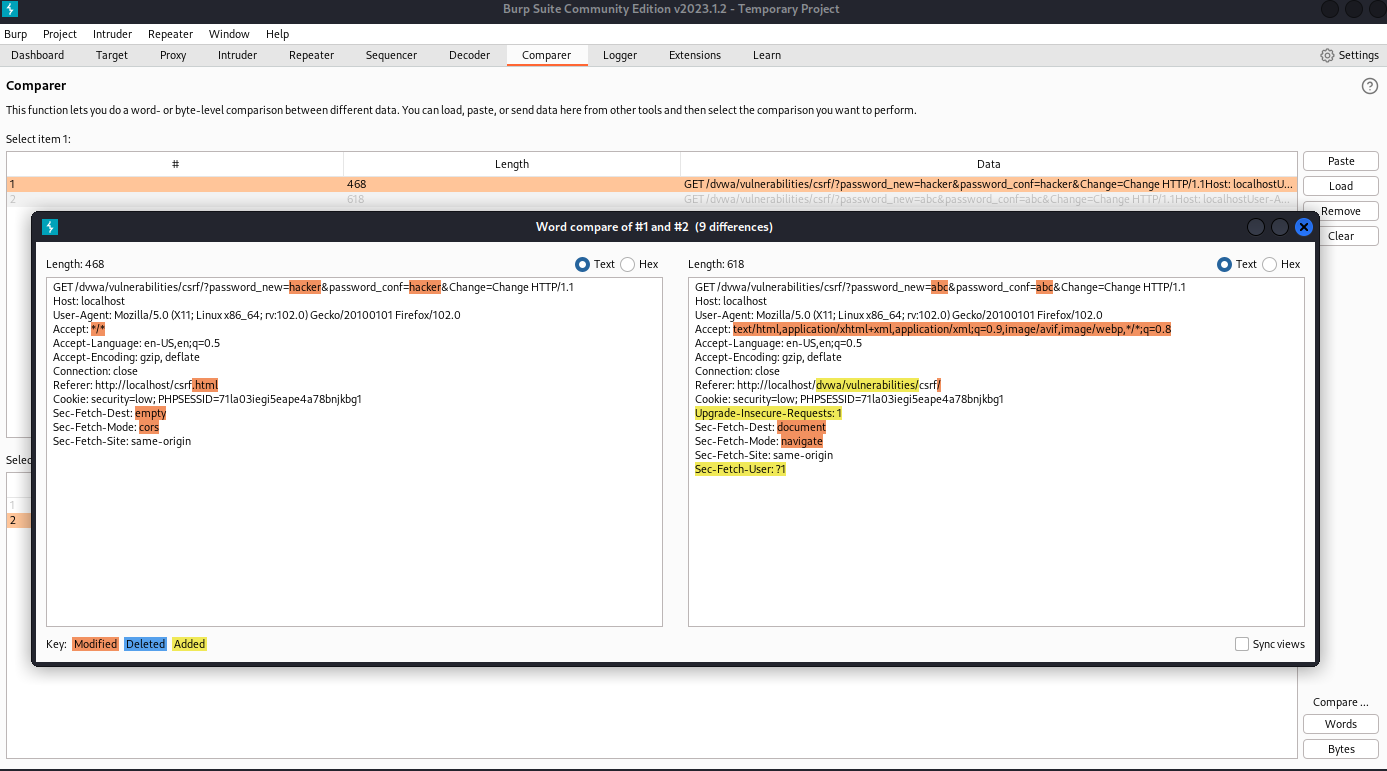Switch to the Logger tab
This screenshot has width=1387, height=771.
click(x=620, y=55)
